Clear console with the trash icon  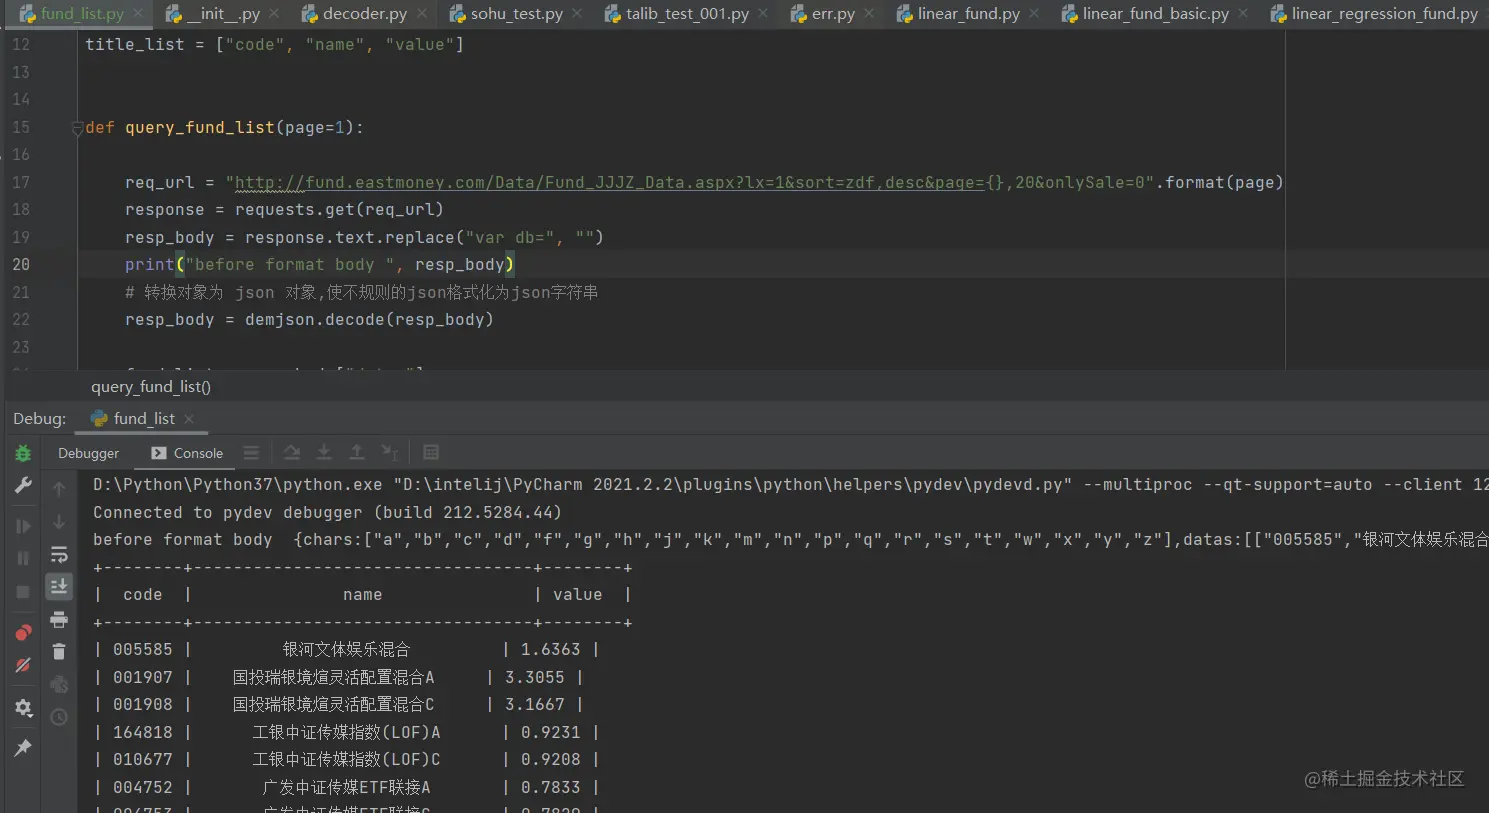coord(59,651)
